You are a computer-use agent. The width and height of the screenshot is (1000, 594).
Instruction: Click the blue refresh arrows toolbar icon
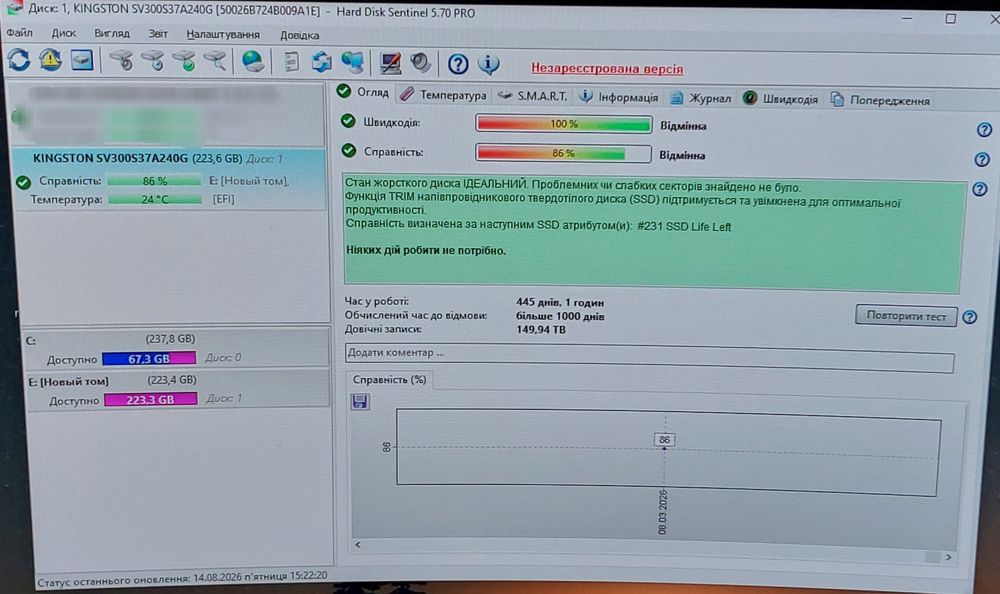point(19,61)
